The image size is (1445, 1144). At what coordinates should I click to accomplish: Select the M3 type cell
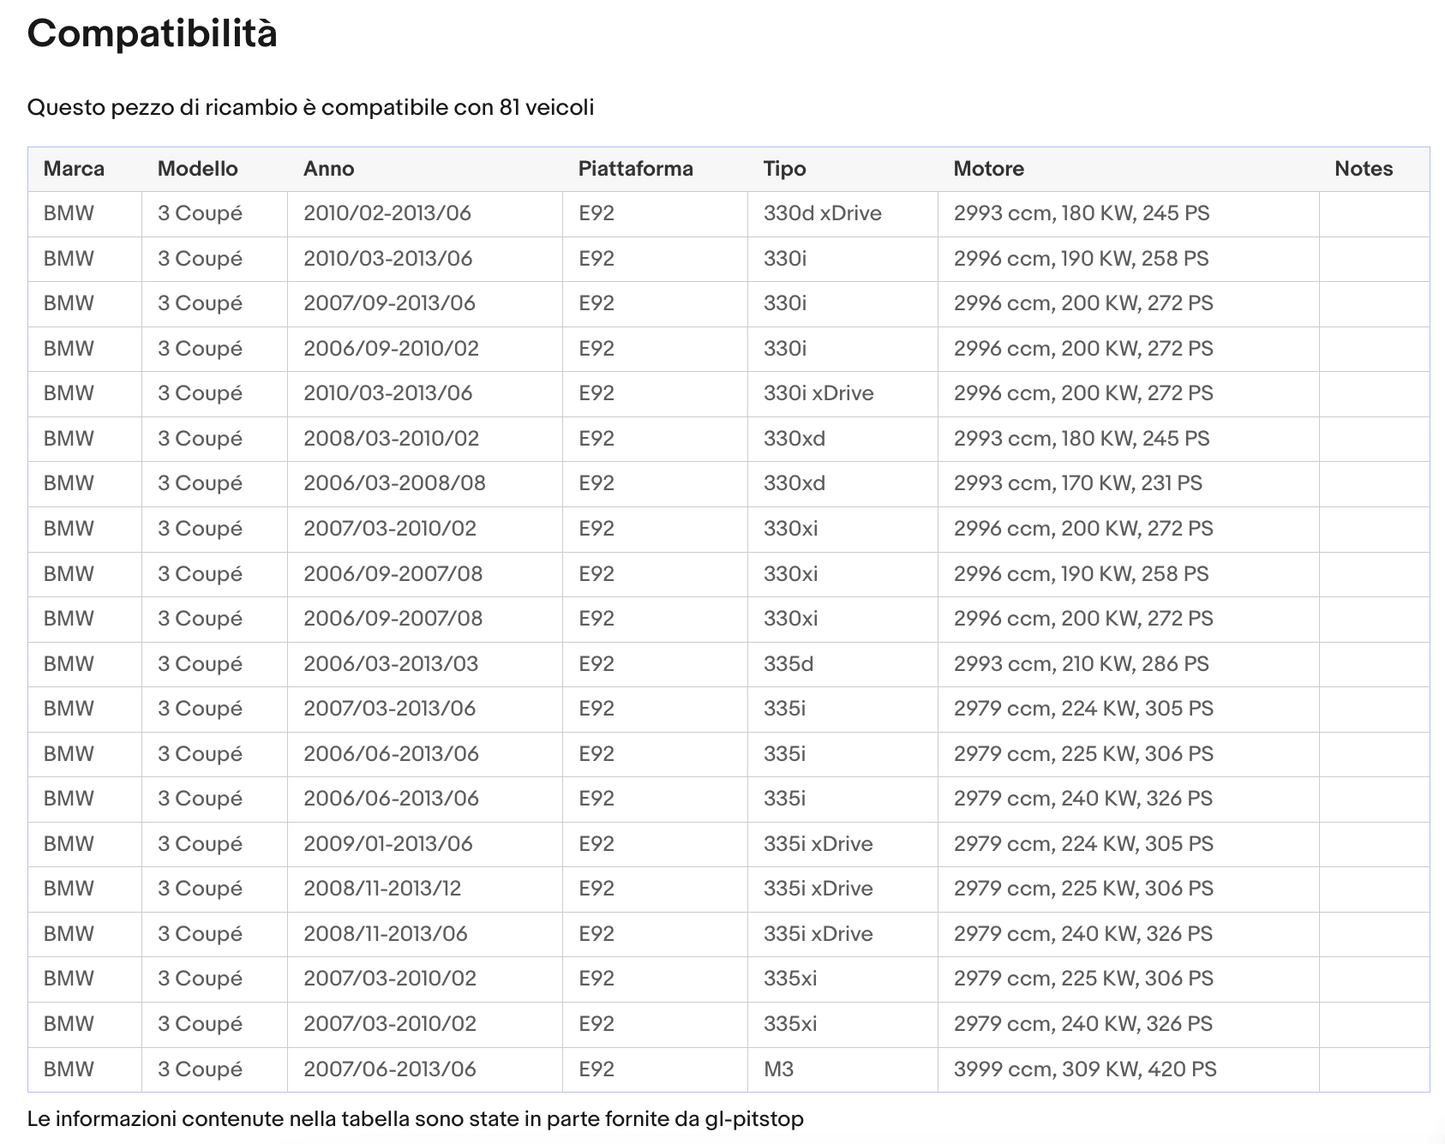click(843, 1069)
